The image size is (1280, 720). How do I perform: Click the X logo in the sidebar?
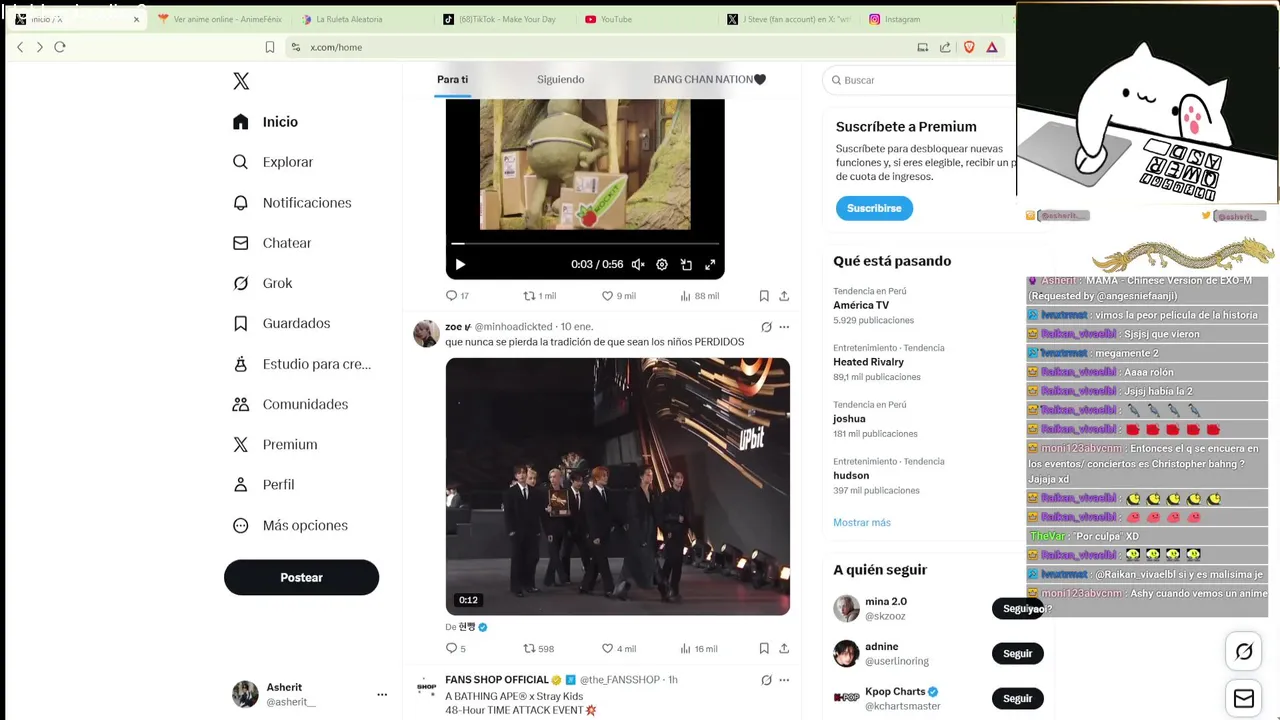click(241, 81)
